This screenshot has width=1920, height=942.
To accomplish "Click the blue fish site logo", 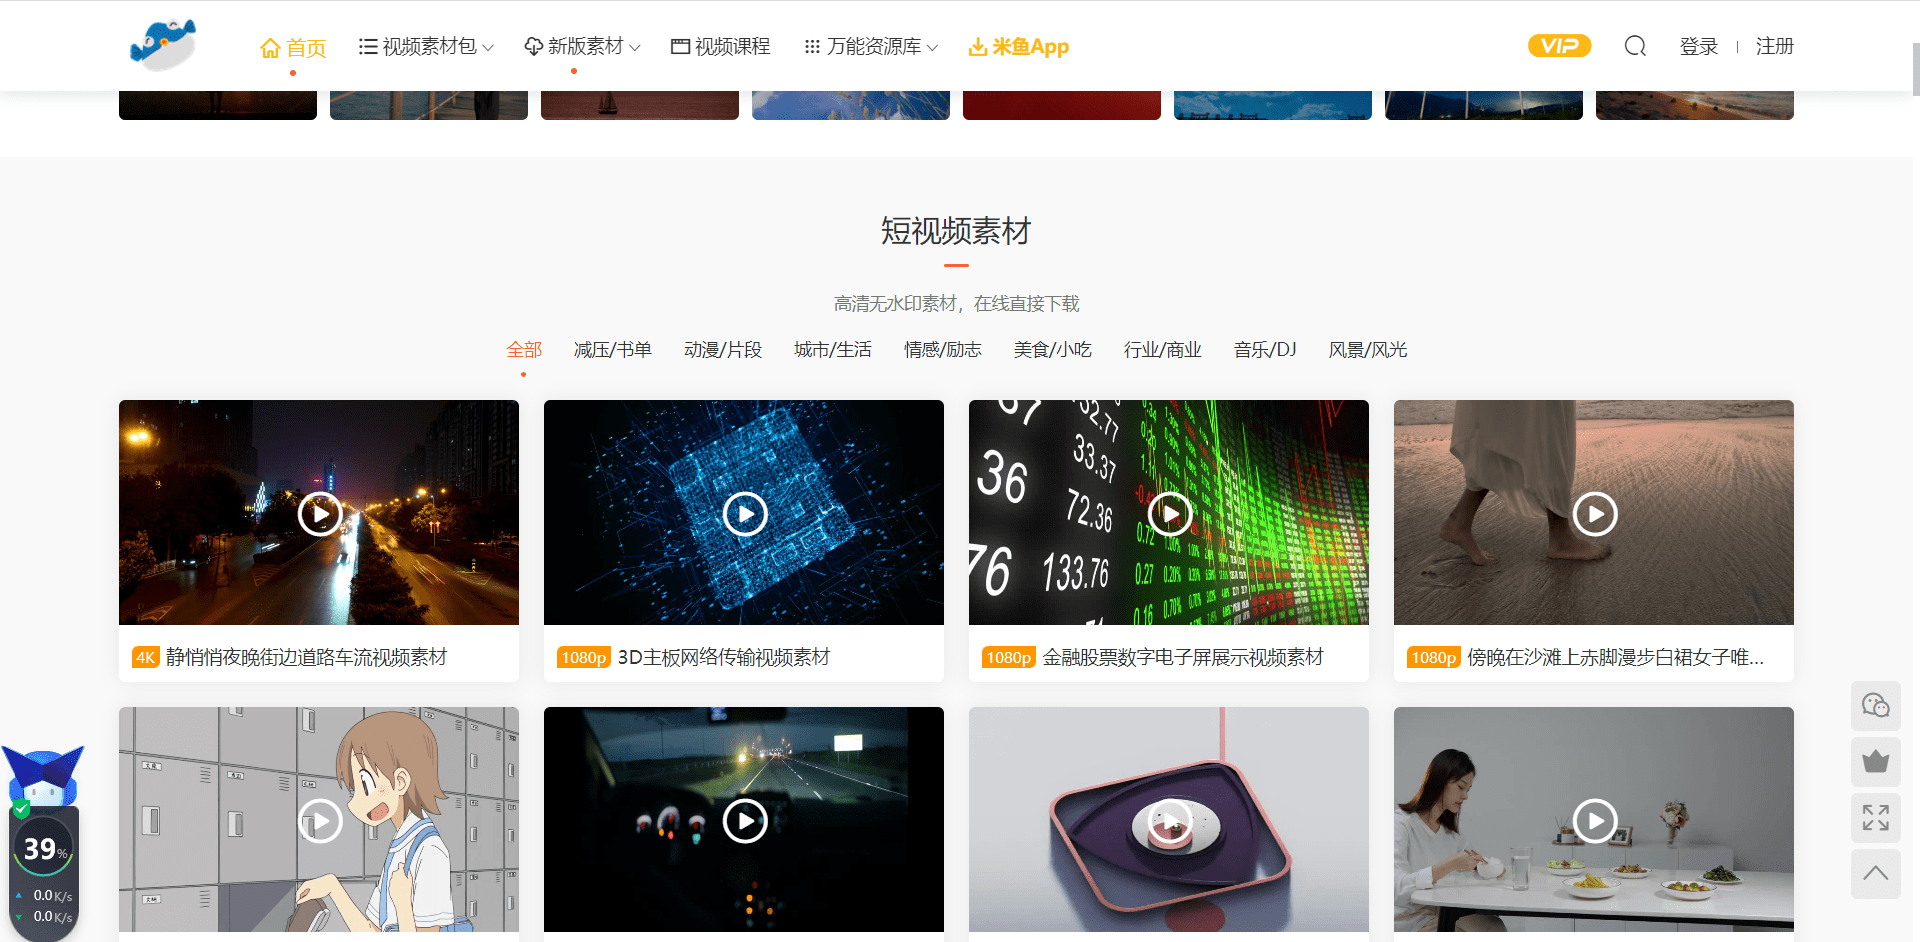I will 163,45.
